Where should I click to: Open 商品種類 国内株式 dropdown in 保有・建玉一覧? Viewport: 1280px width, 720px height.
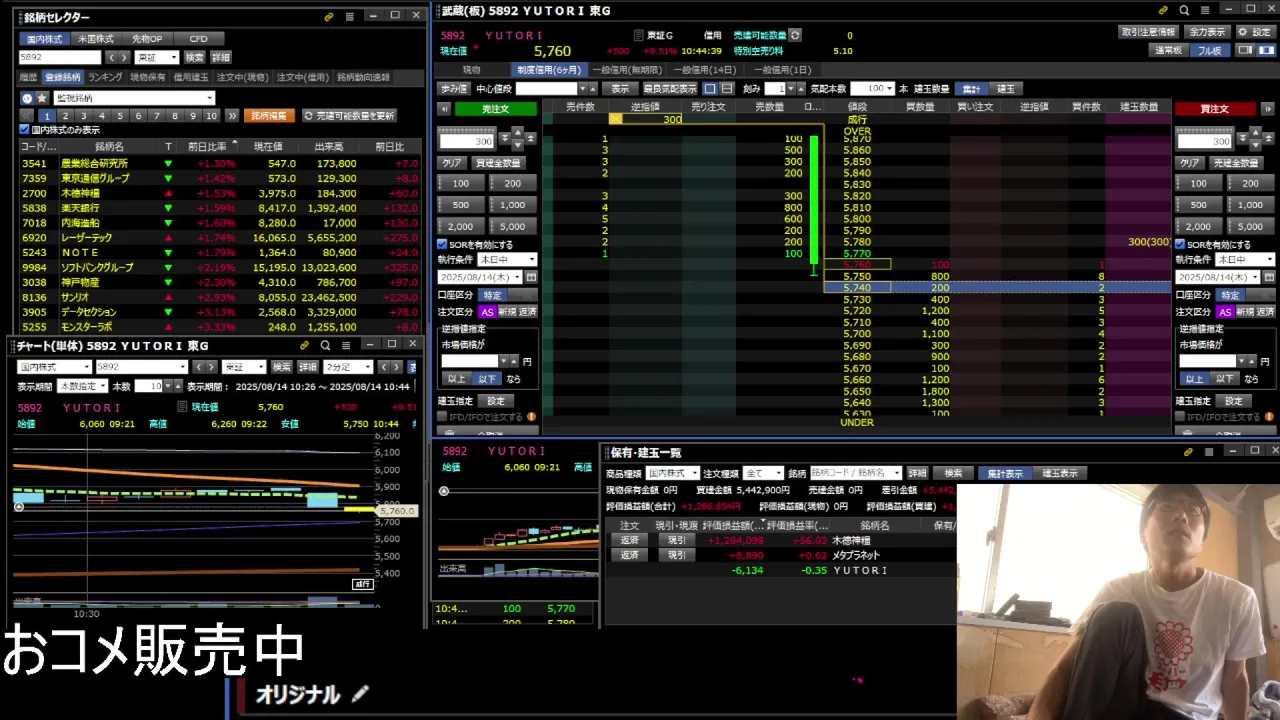click(x=672, y=473)
